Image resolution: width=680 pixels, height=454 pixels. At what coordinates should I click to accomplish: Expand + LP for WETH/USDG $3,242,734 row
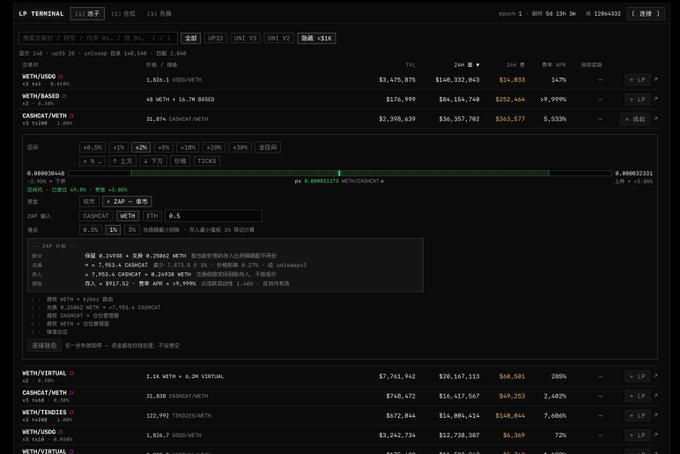point(637,435)
